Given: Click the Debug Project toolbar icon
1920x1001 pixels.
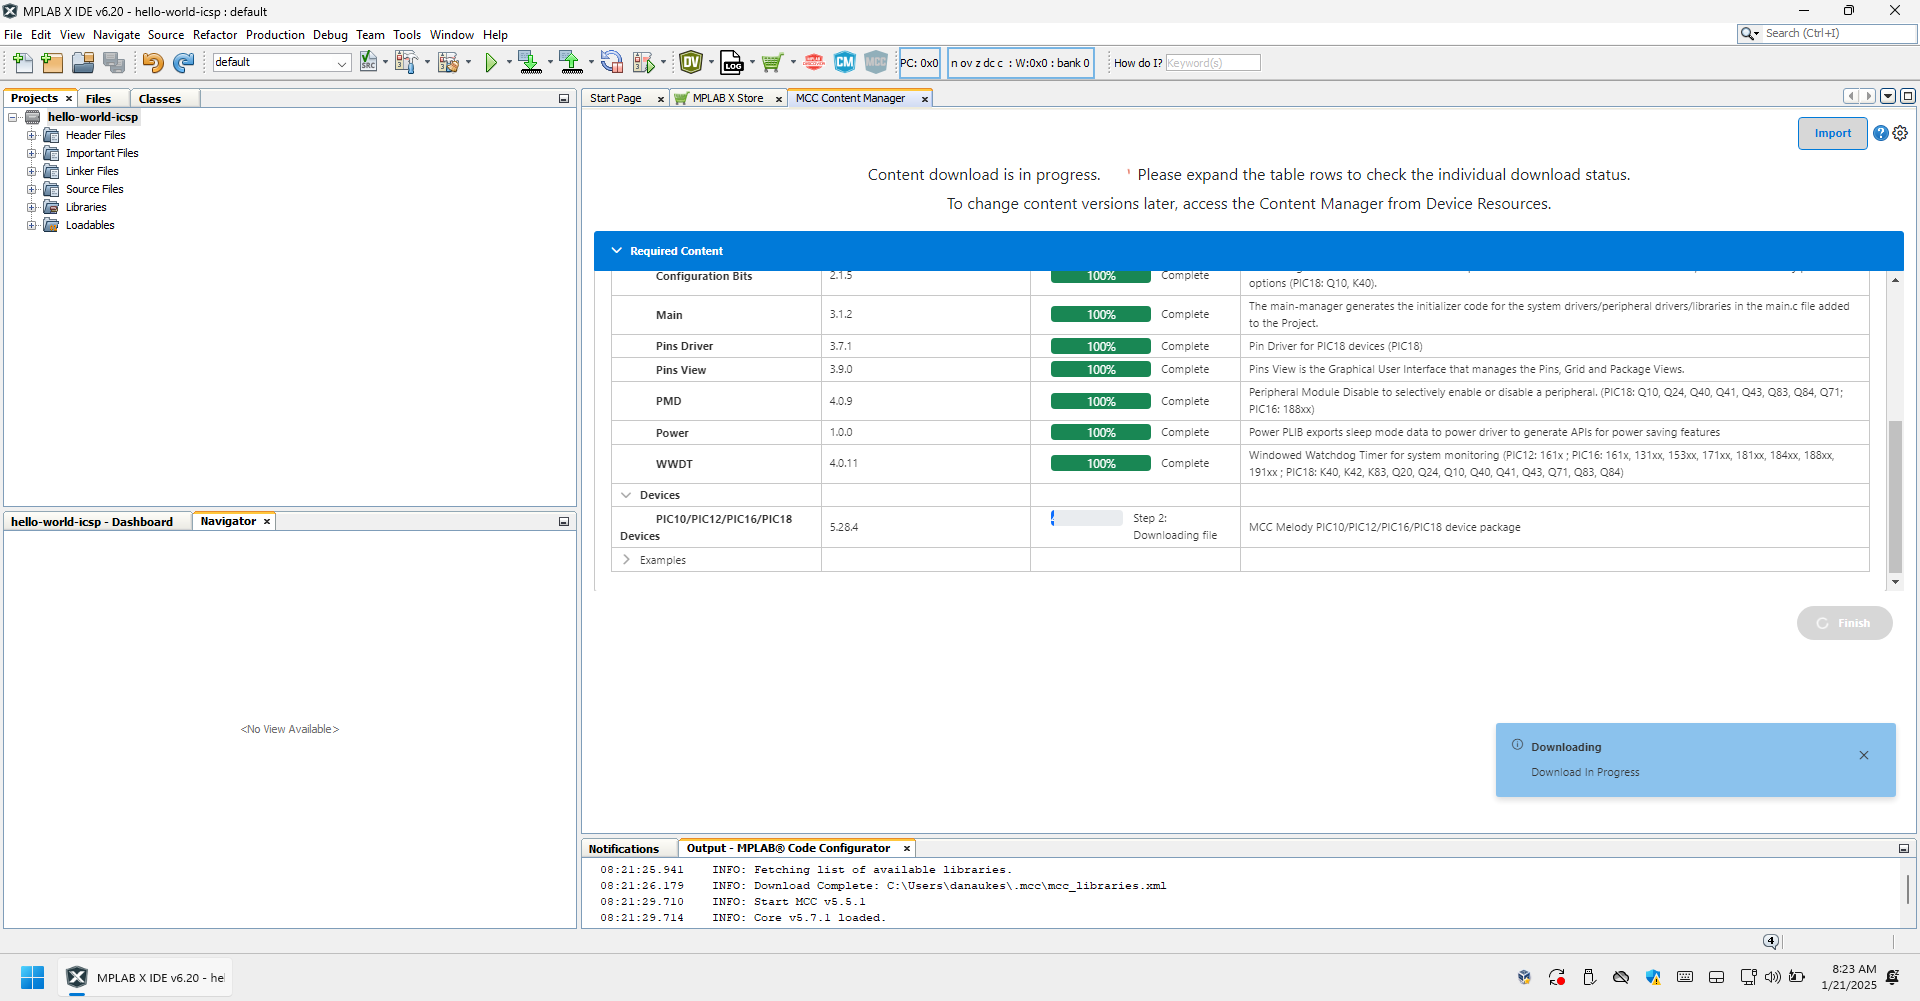Looking at the screenshot, I should click(x=643, y=63).
